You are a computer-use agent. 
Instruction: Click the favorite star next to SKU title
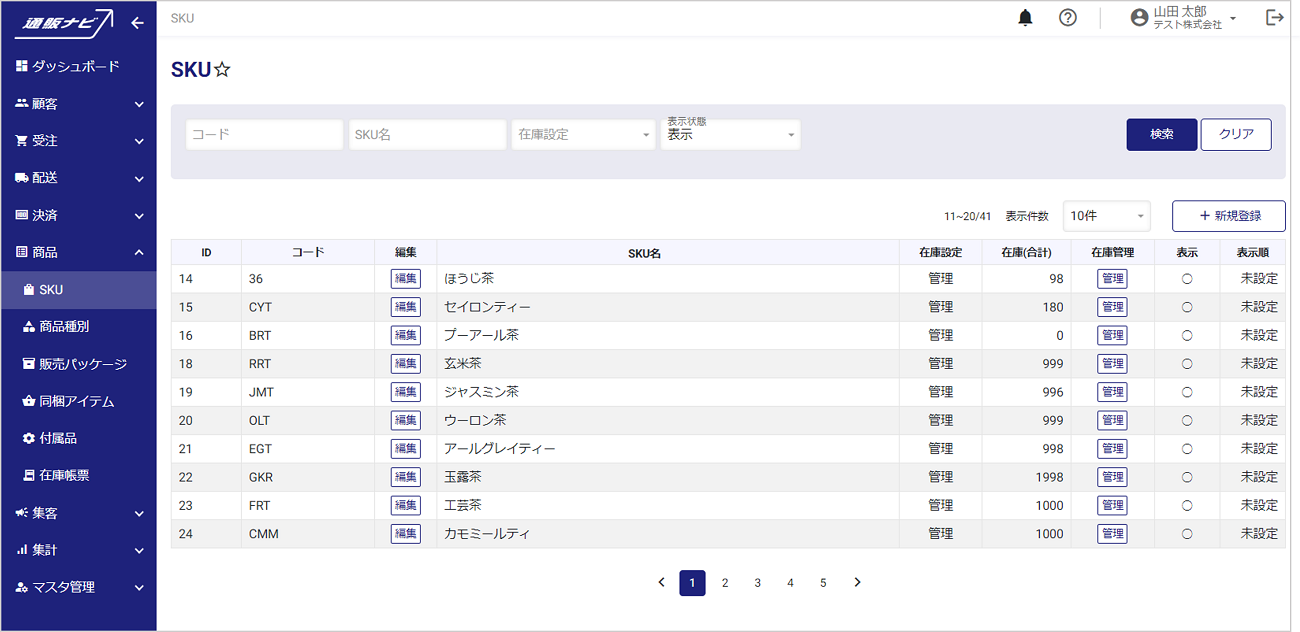point(223,70)
